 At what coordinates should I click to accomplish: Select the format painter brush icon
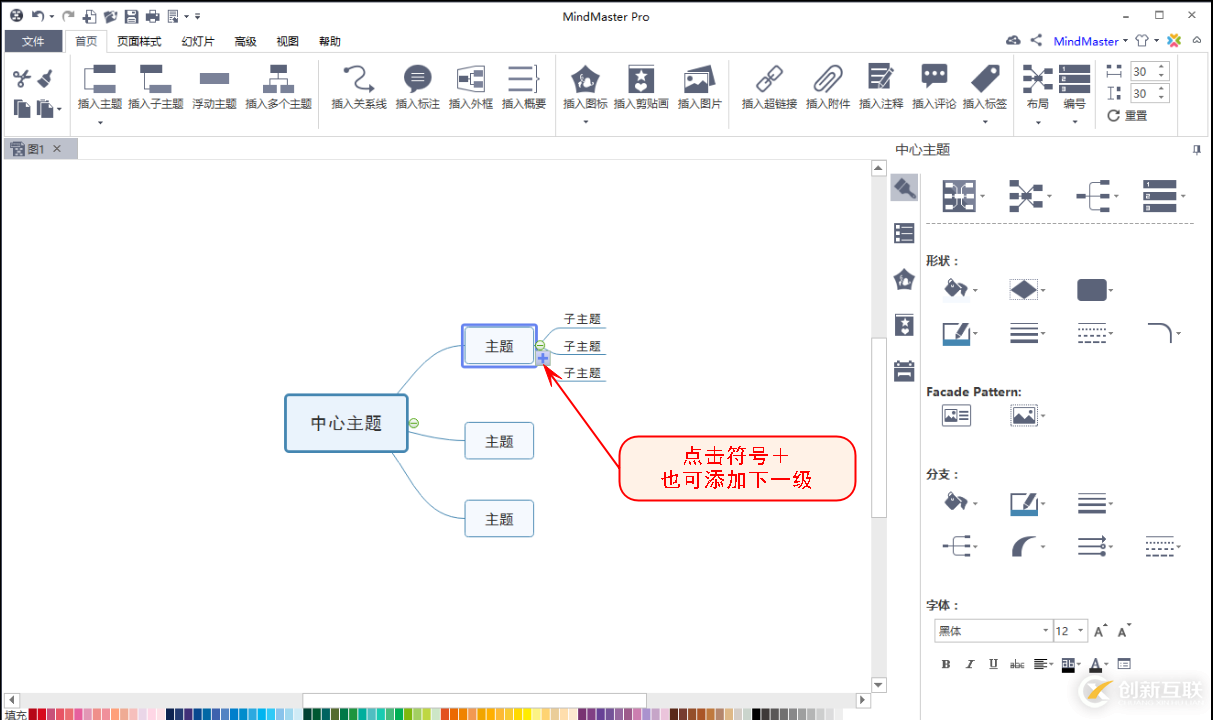45,78
